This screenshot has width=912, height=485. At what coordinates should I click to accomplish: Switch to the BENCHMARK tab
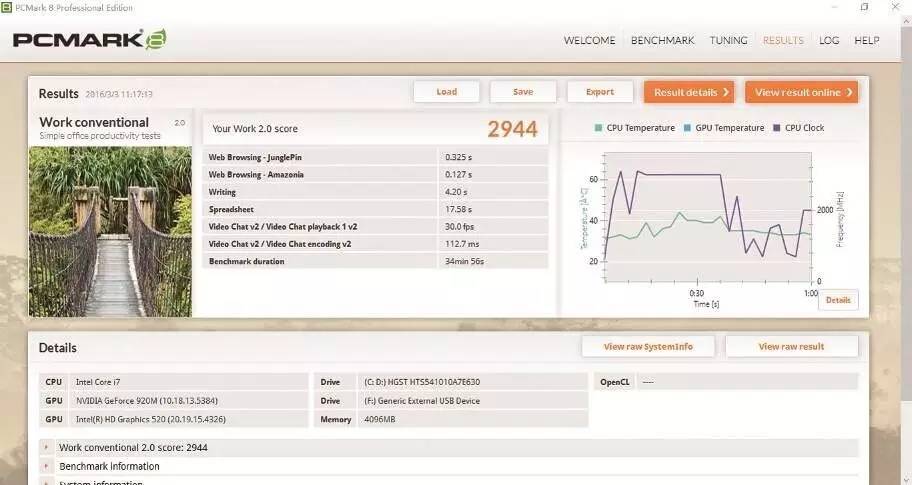click(662, 41)
